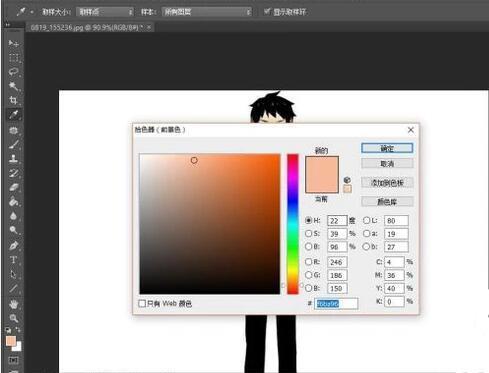Select the History Brush tool
The height and width of the screenshot is (373, 489).
[x=13, y=173]
